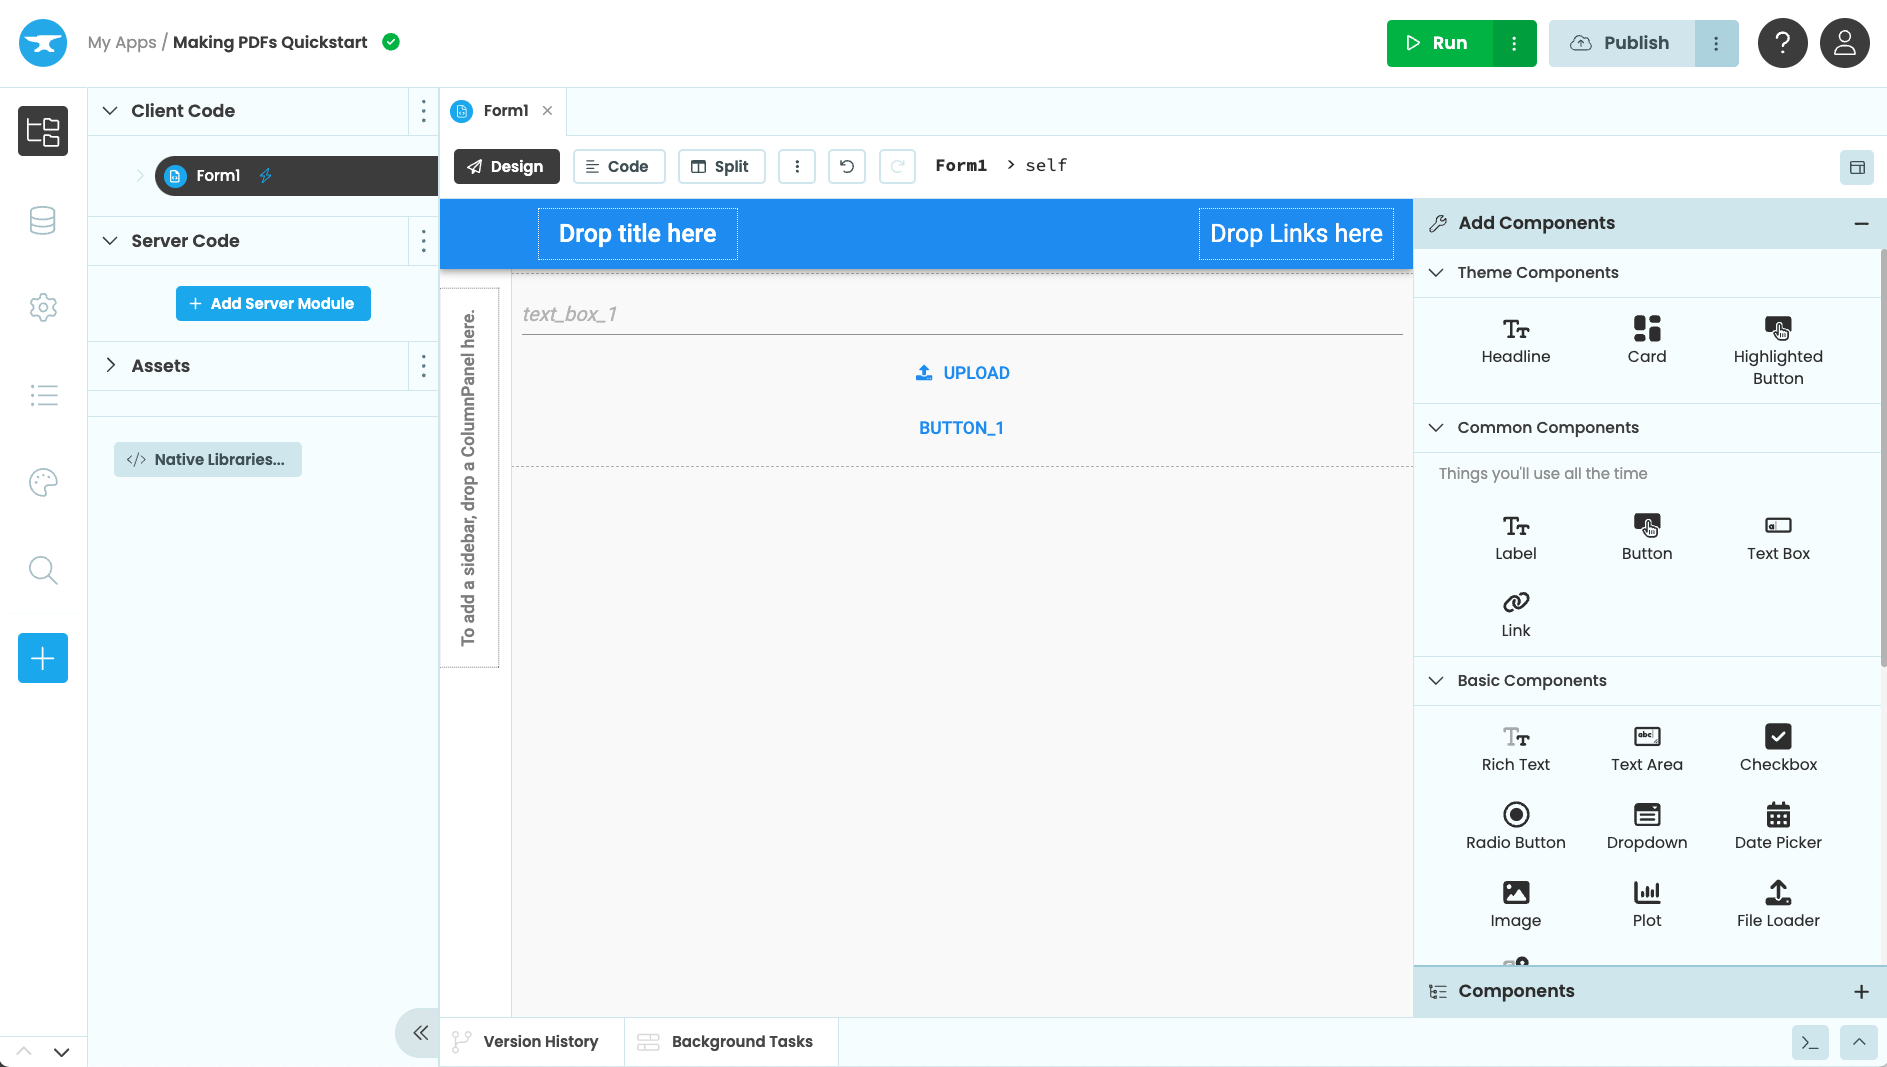Toggle the properties panel icon near the breadcrumb
The width and height of the screenshot is (1887, 1067).
tap(1857, 167)
